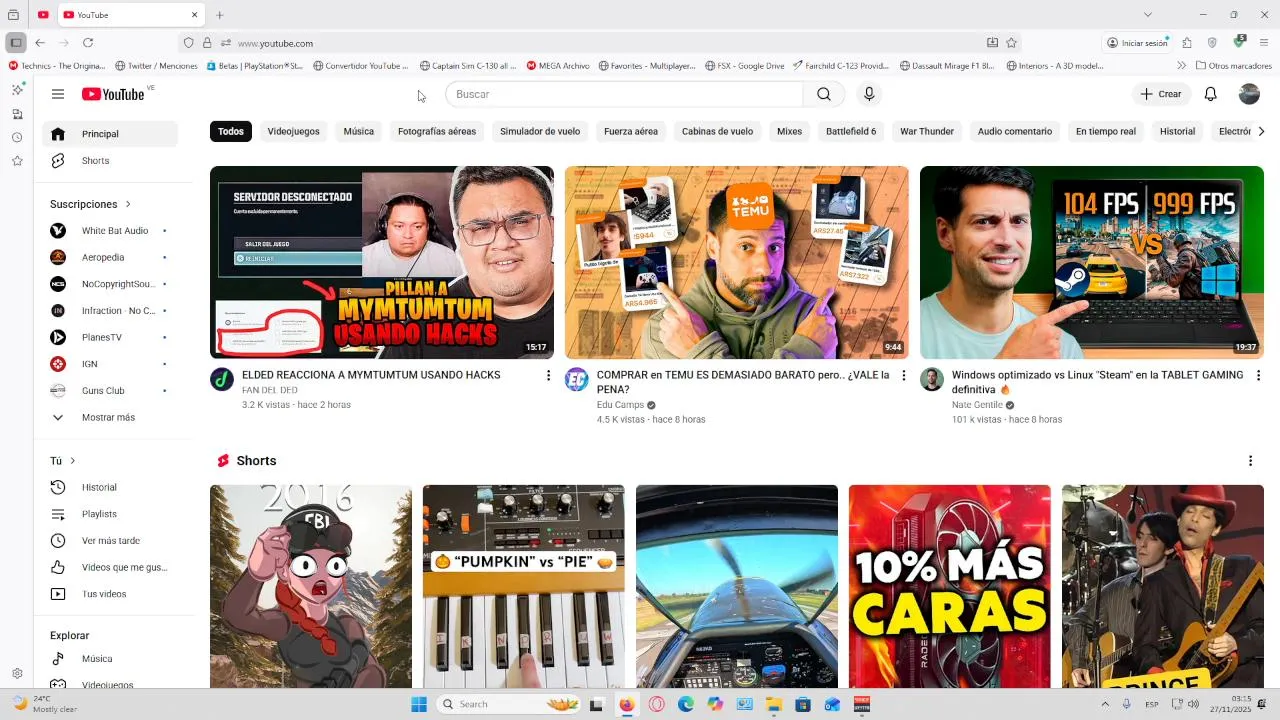
Task: Click the magnifier search button
Action: click(823, 94)
